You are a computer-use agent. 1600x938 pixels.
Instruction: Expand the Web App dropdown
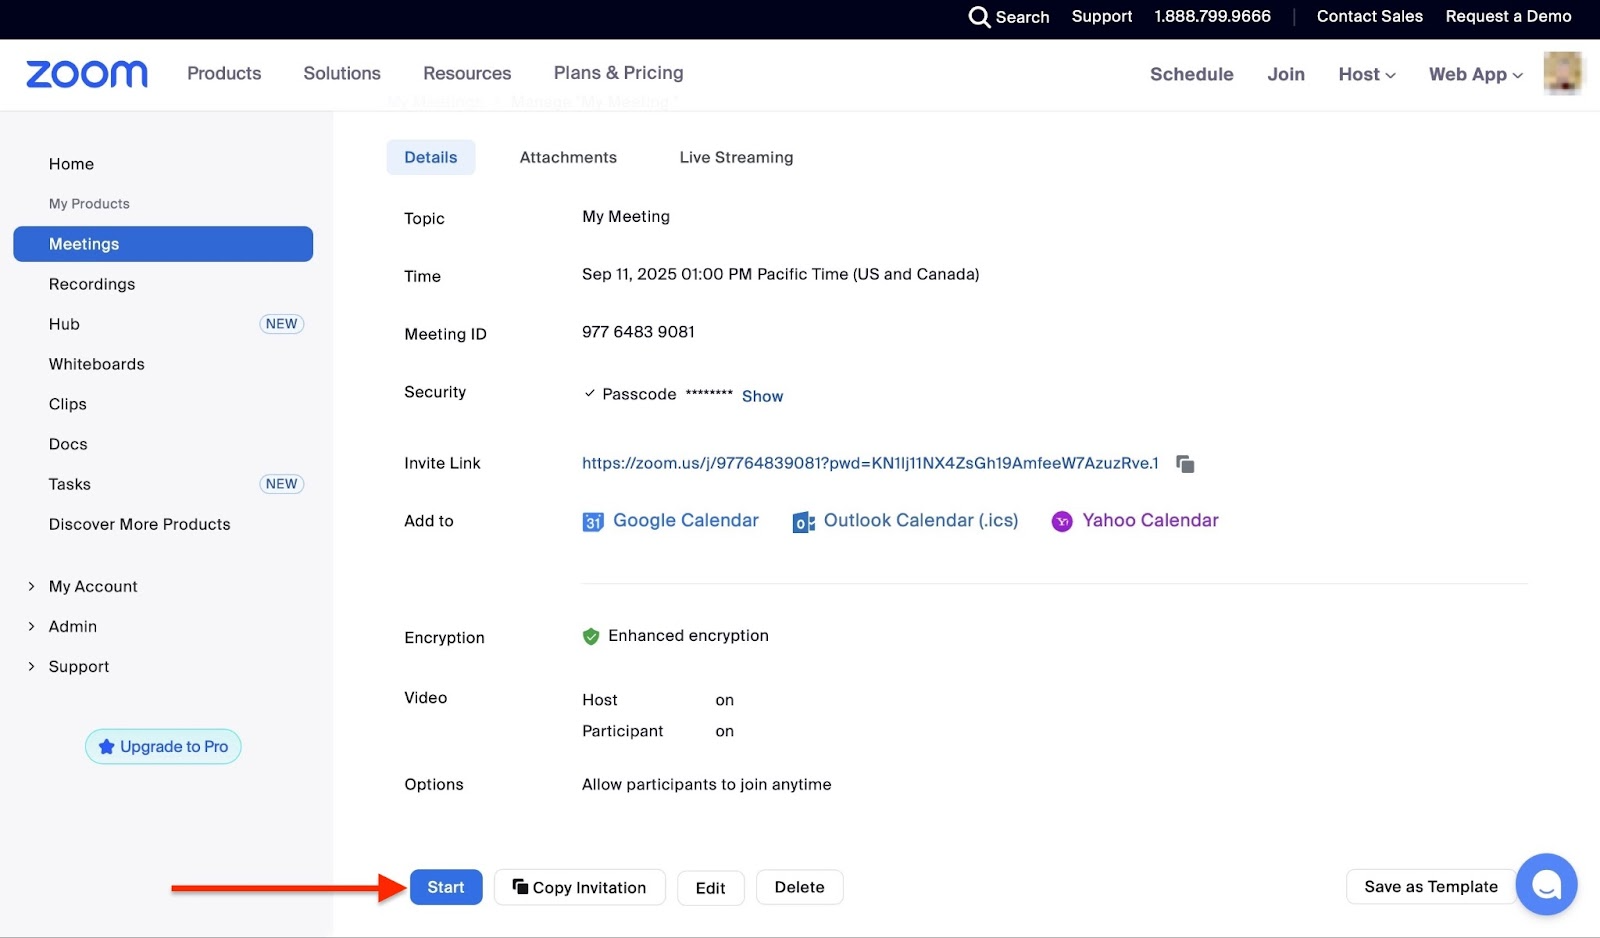tap(1476, 74)
